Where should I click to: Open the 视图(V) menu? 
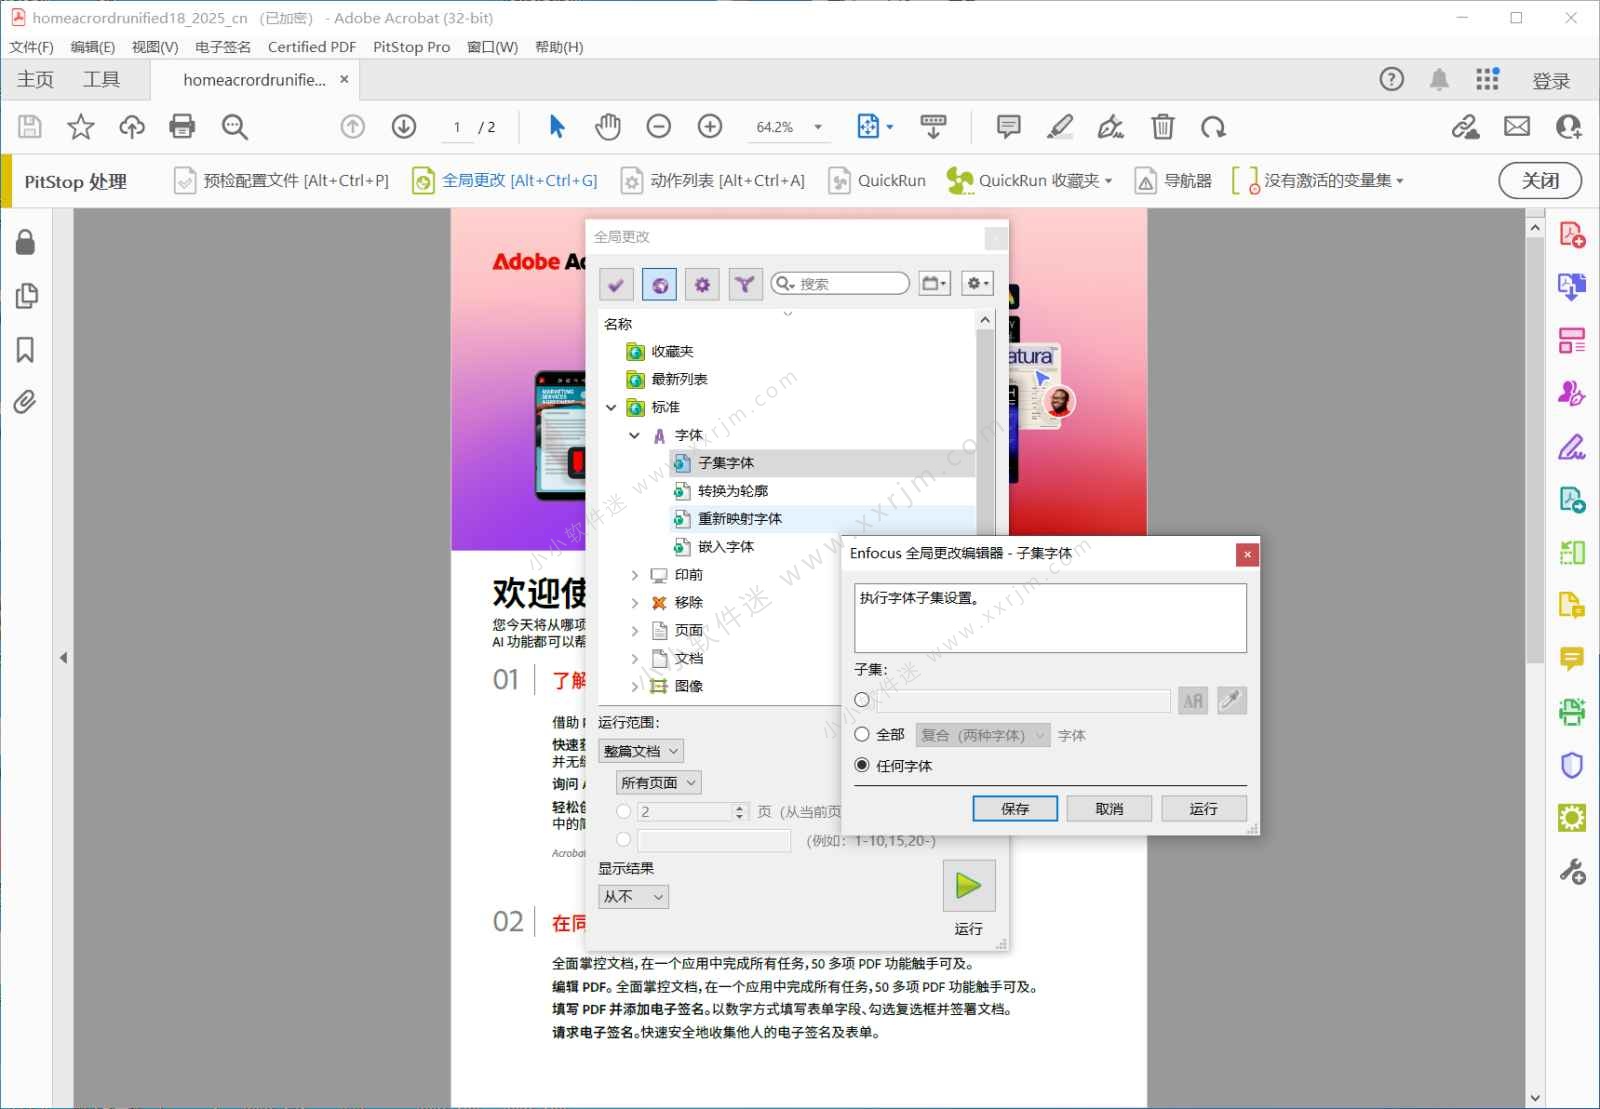coord(155,47)
